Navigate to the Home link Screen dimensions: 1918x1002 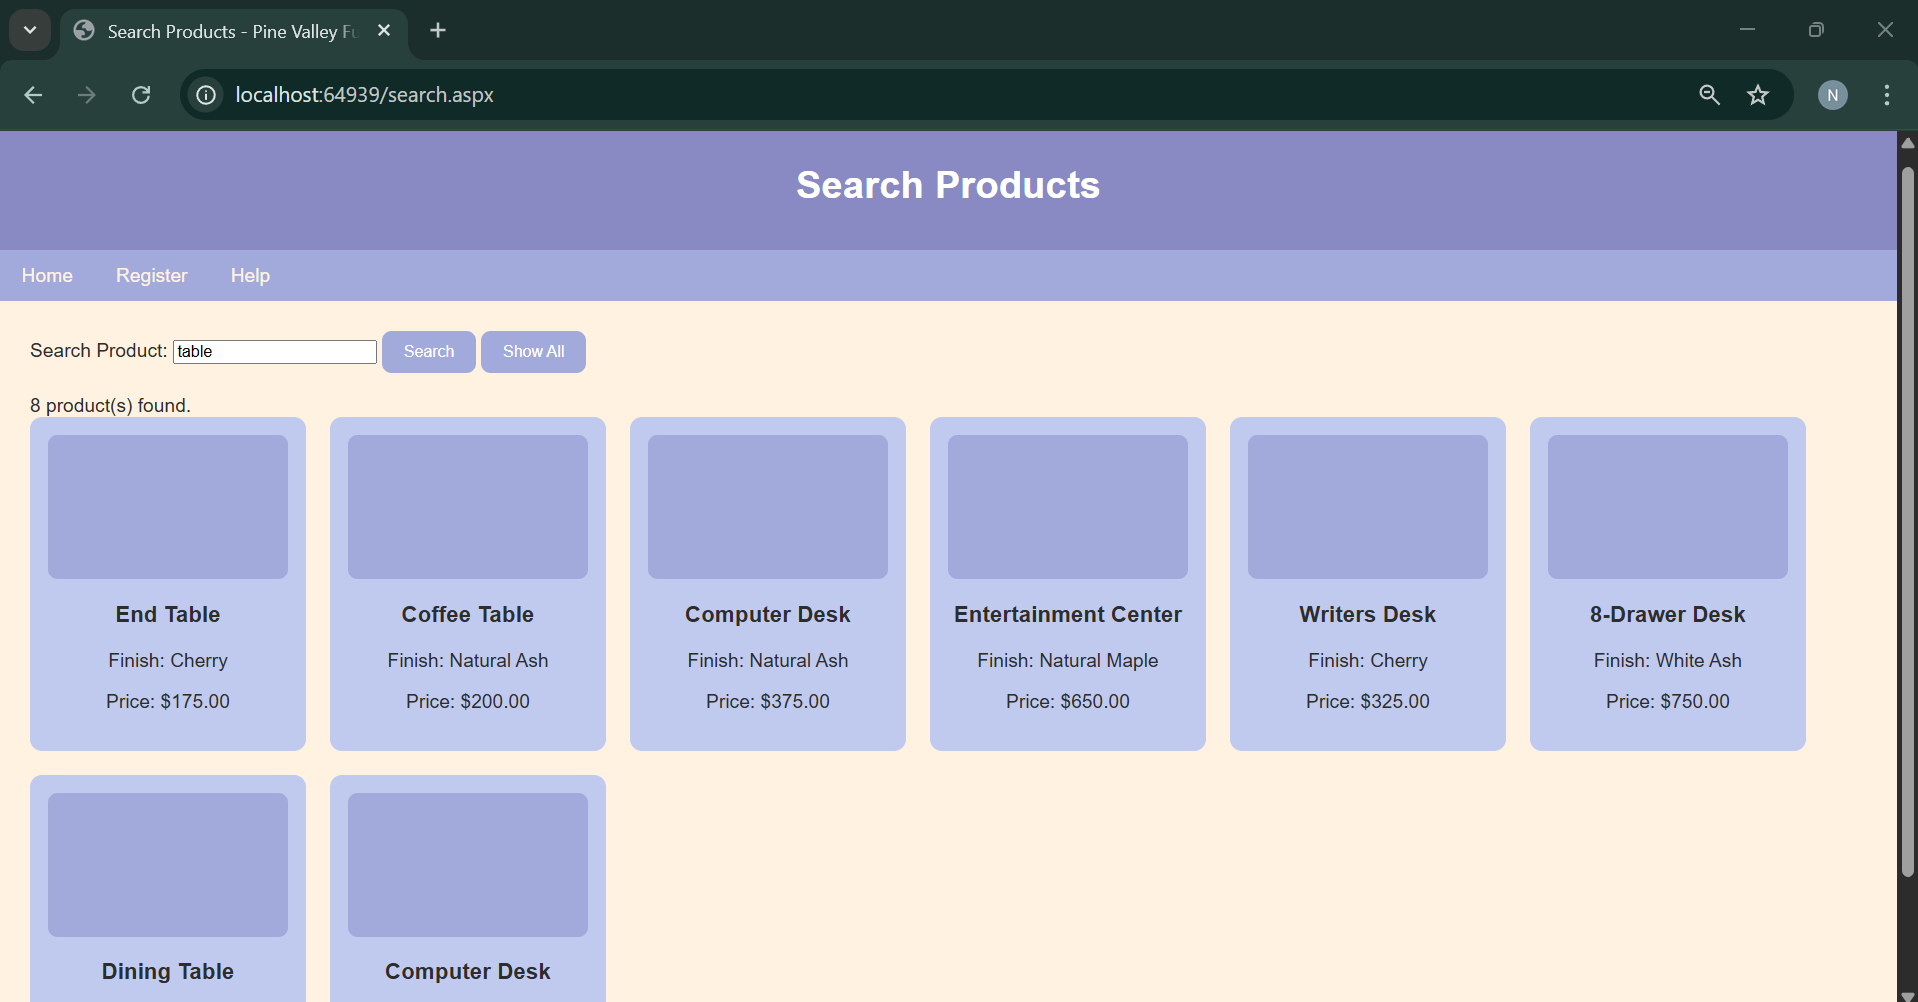pyautogui.click(x=46, y=275)
